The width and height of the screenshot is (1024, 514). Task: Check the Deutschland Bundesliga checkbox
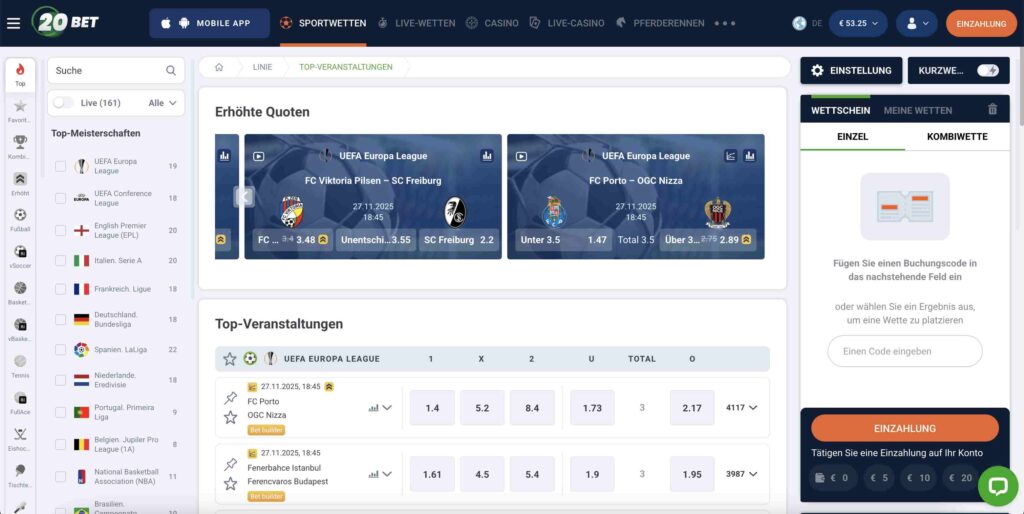pos(61,319)
